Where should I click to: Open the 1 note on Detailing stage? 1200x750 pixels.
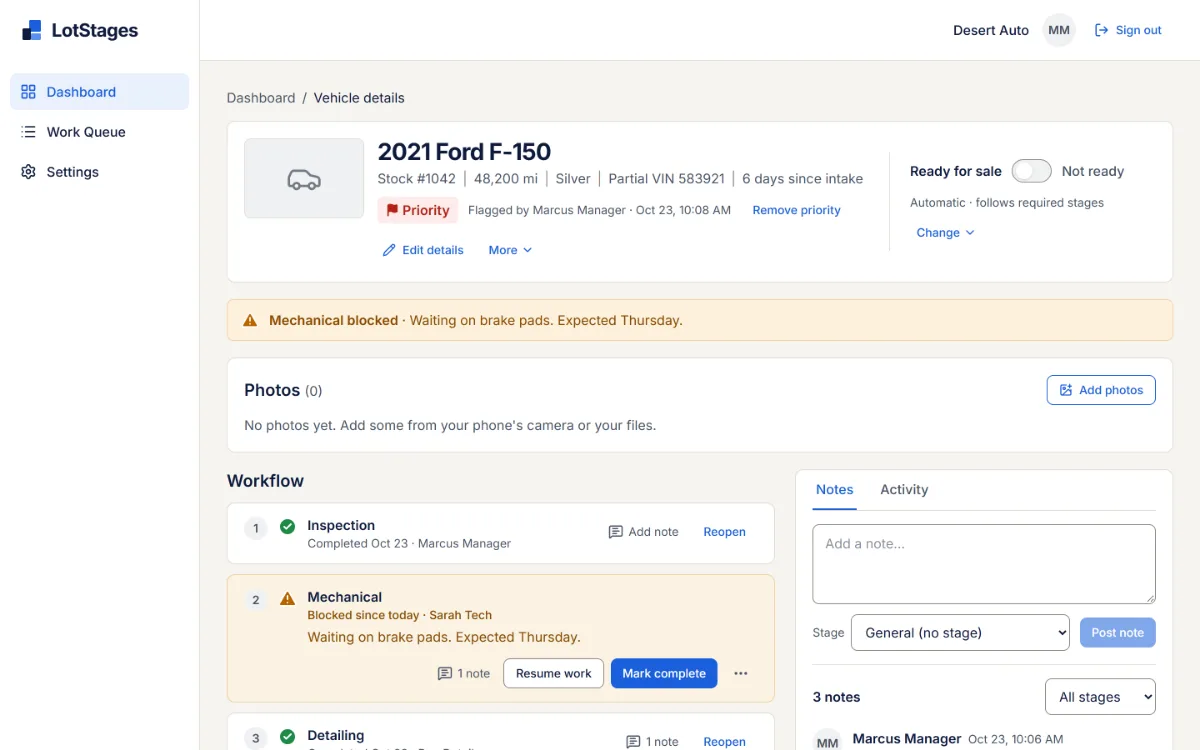pyautogui.click(x=652, y=742)
